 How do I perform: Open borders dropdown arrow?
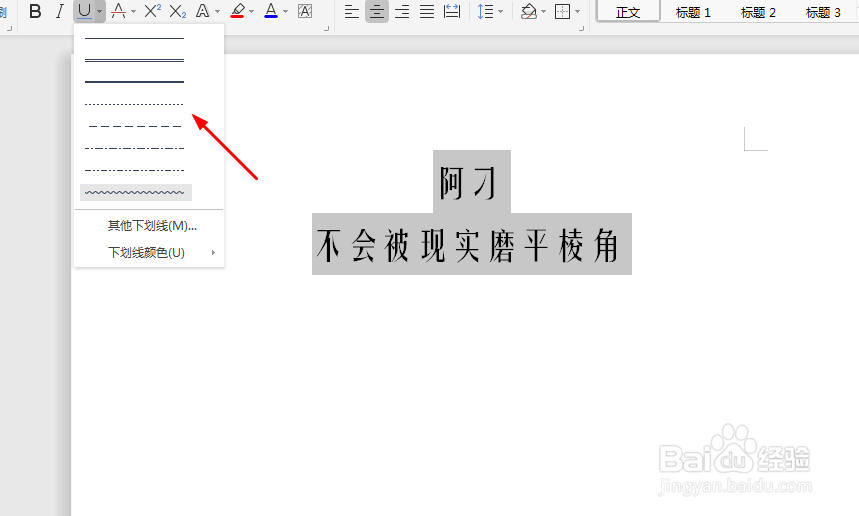[x=577, y=12]
